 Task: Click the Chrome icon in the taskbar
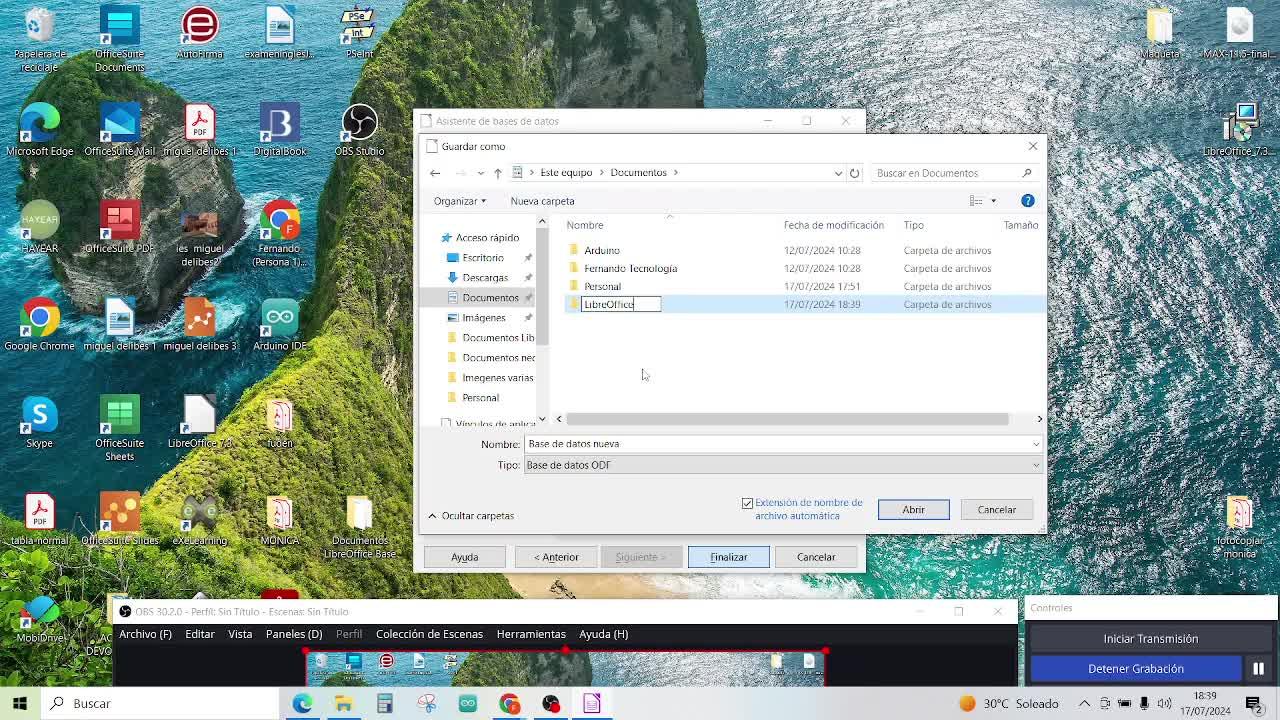click(509, 704)
